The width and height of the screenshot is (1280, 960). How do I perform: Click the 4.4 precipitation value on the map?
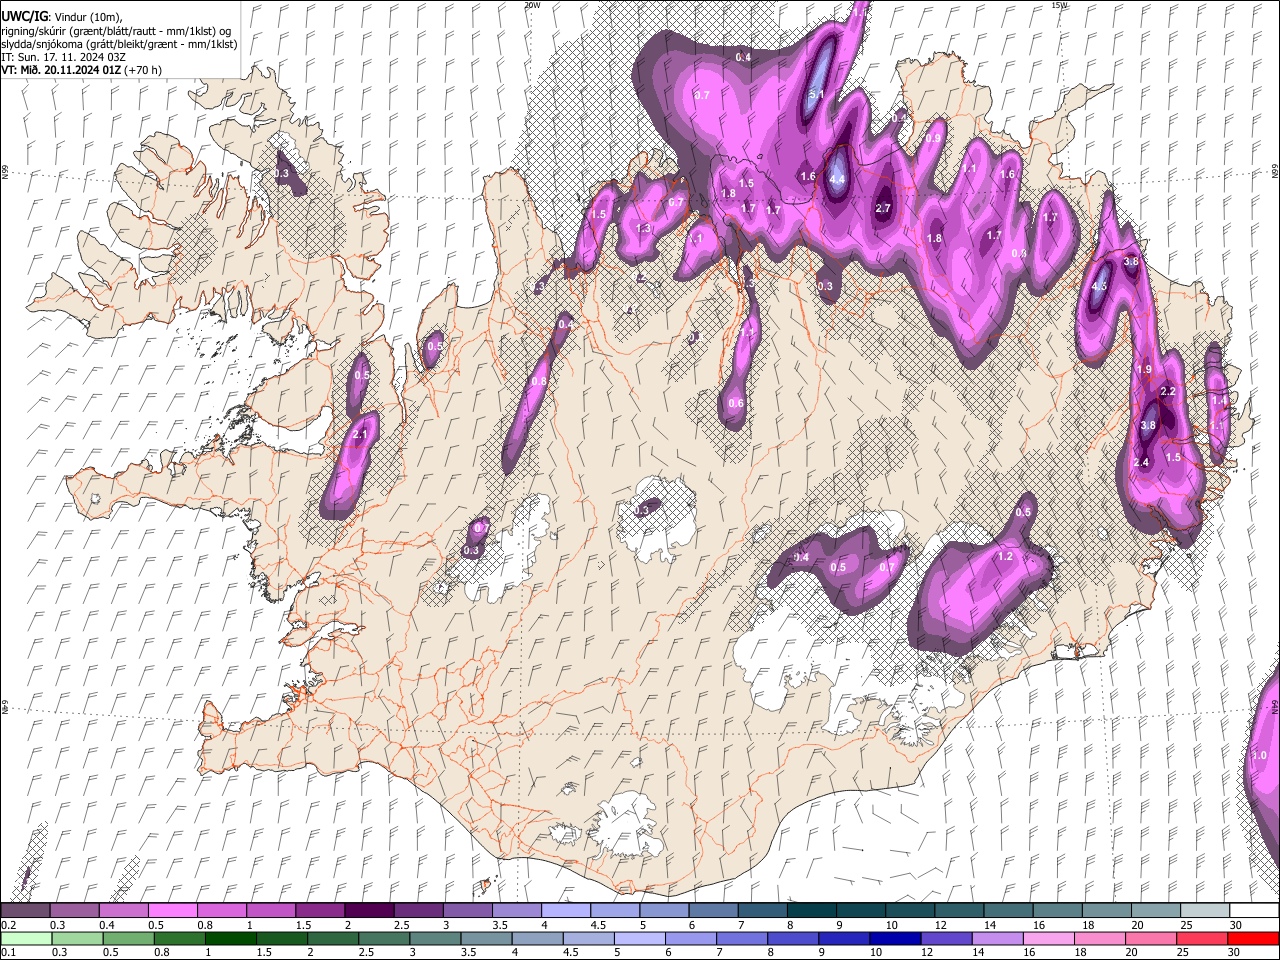(x=838, y=180)
